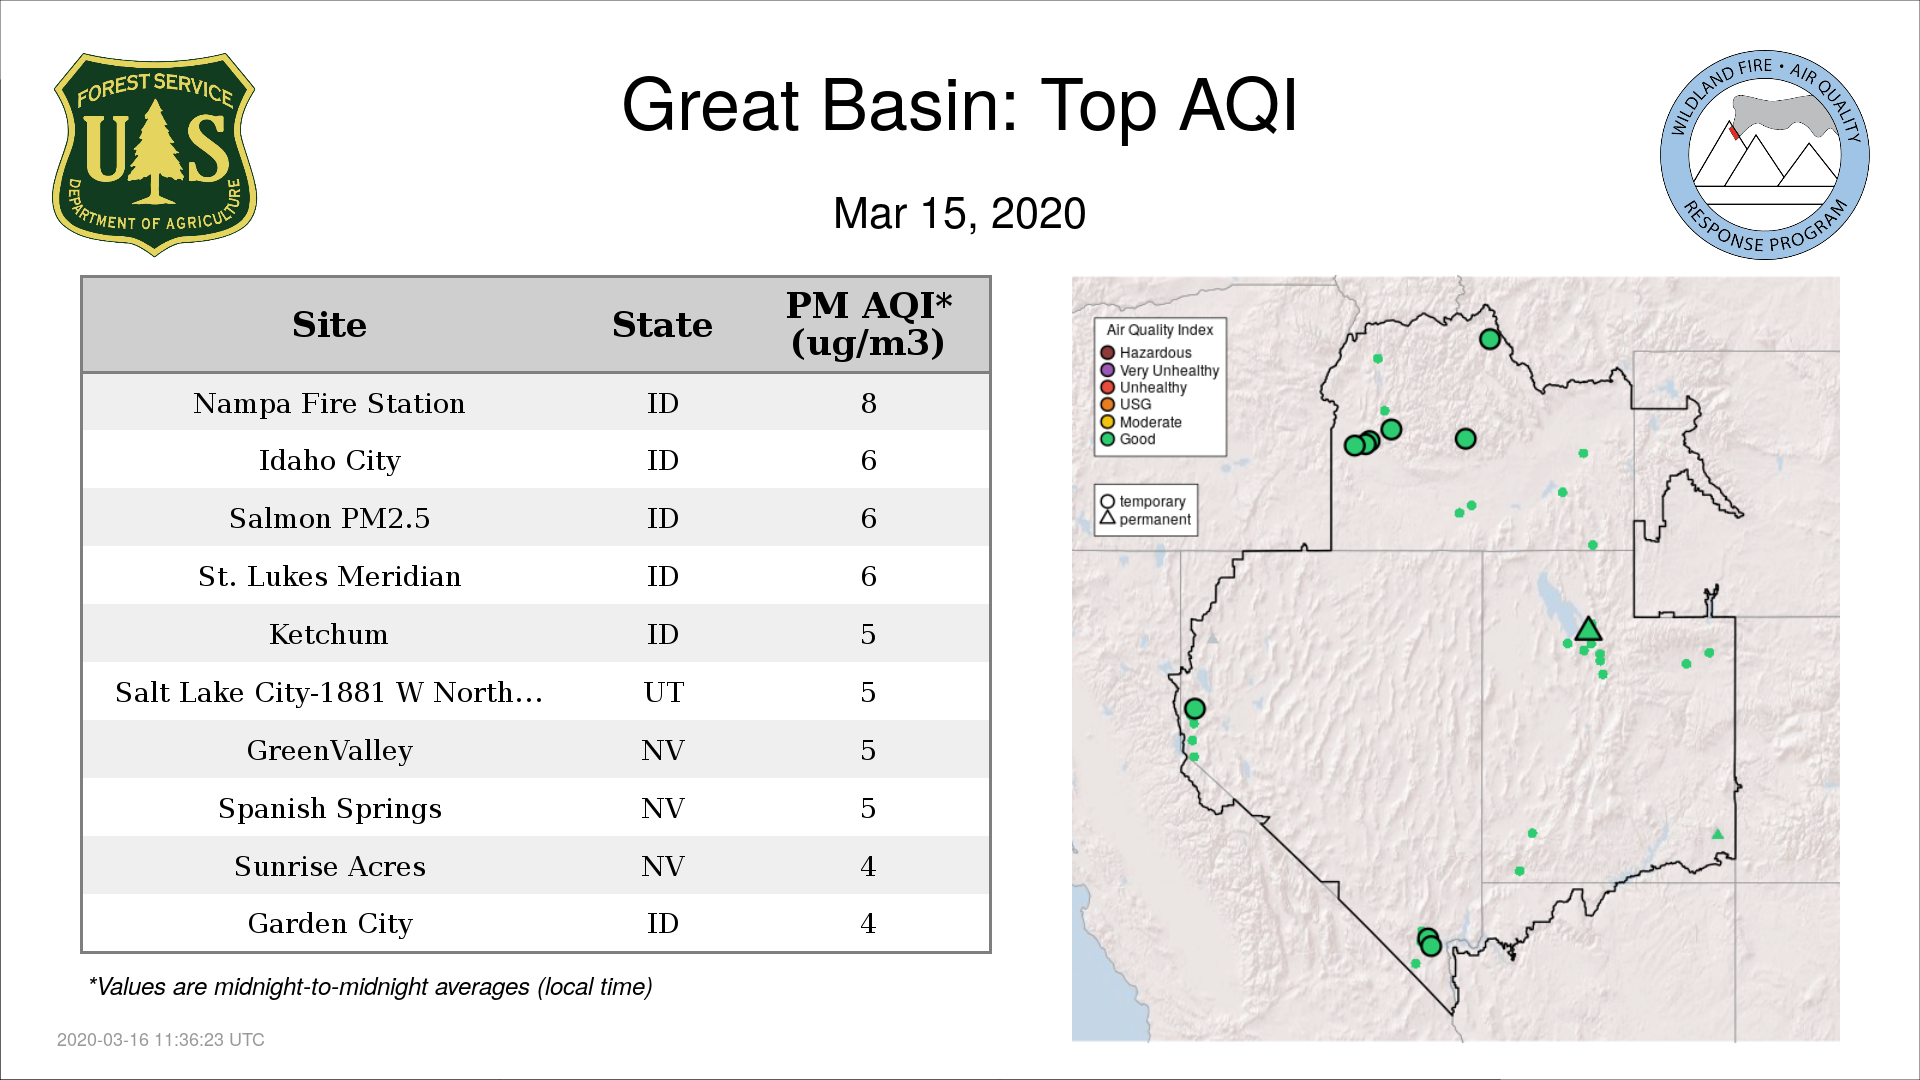Image resolution: width=1920 pixels, height=1080 pixels.
Task: Click the Hazardous legend color circle
Action: tap(1108, 353)
